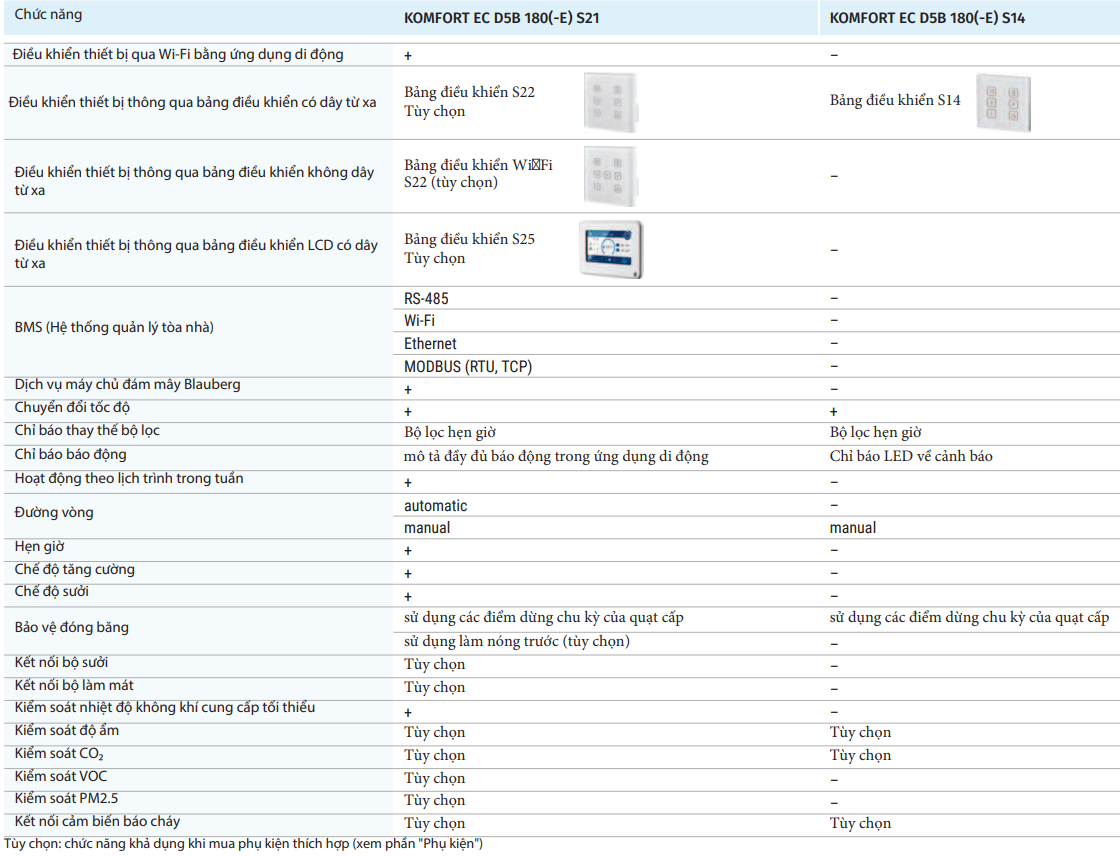Image resolution: width=1120 pixels, height=856 pixels.
Task: Click S21 'Tùy chọn' in Kết nối bộ sưởi row
Action: (x=434, y=665)
